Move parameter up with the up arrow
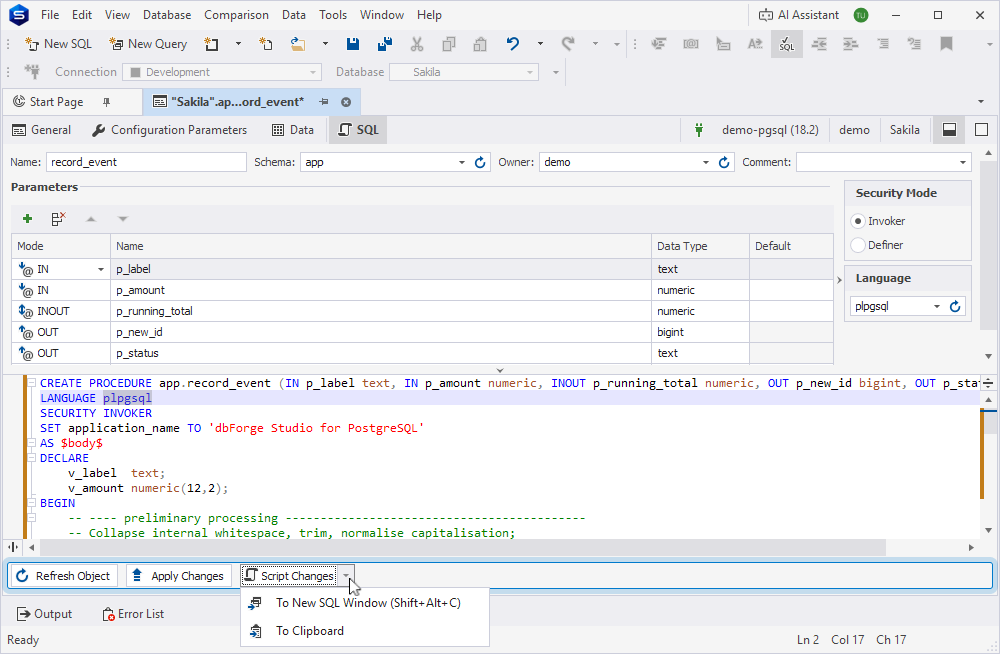Viewport: 1000px width, 654px height. (x=91, y=219)
